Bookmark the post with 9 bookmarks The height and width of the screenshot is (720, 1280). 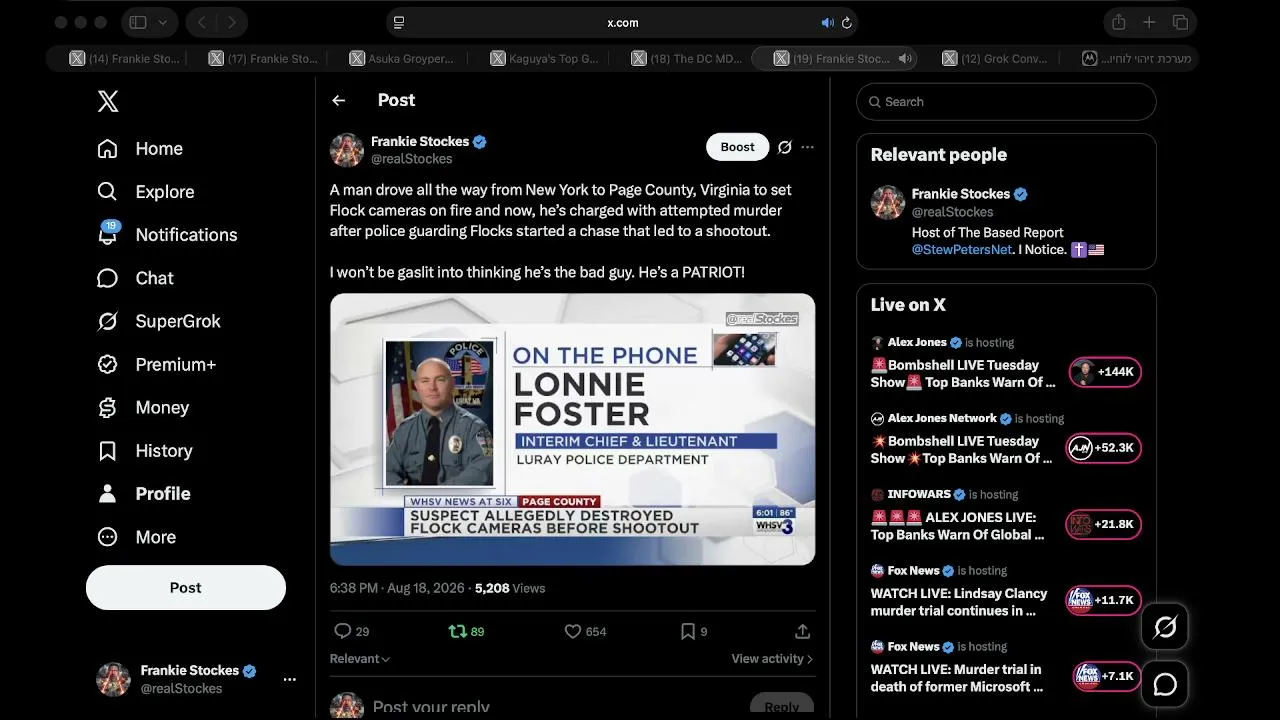(688, 631)
